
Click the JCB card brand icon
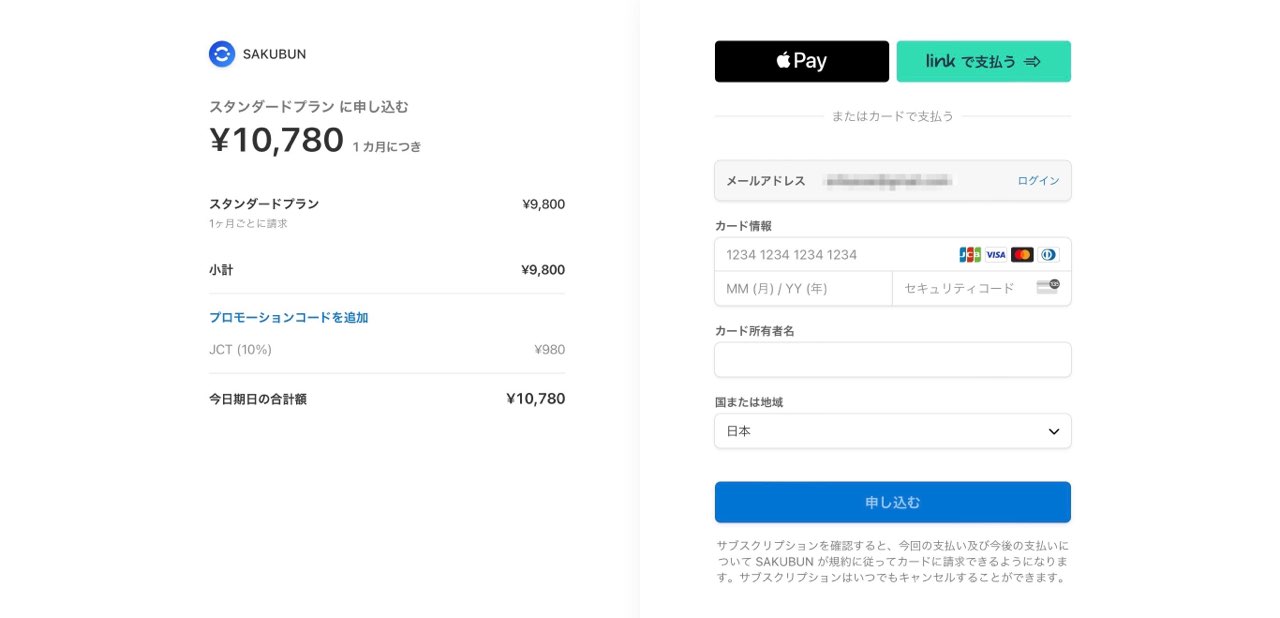click(x=969, y=255)
